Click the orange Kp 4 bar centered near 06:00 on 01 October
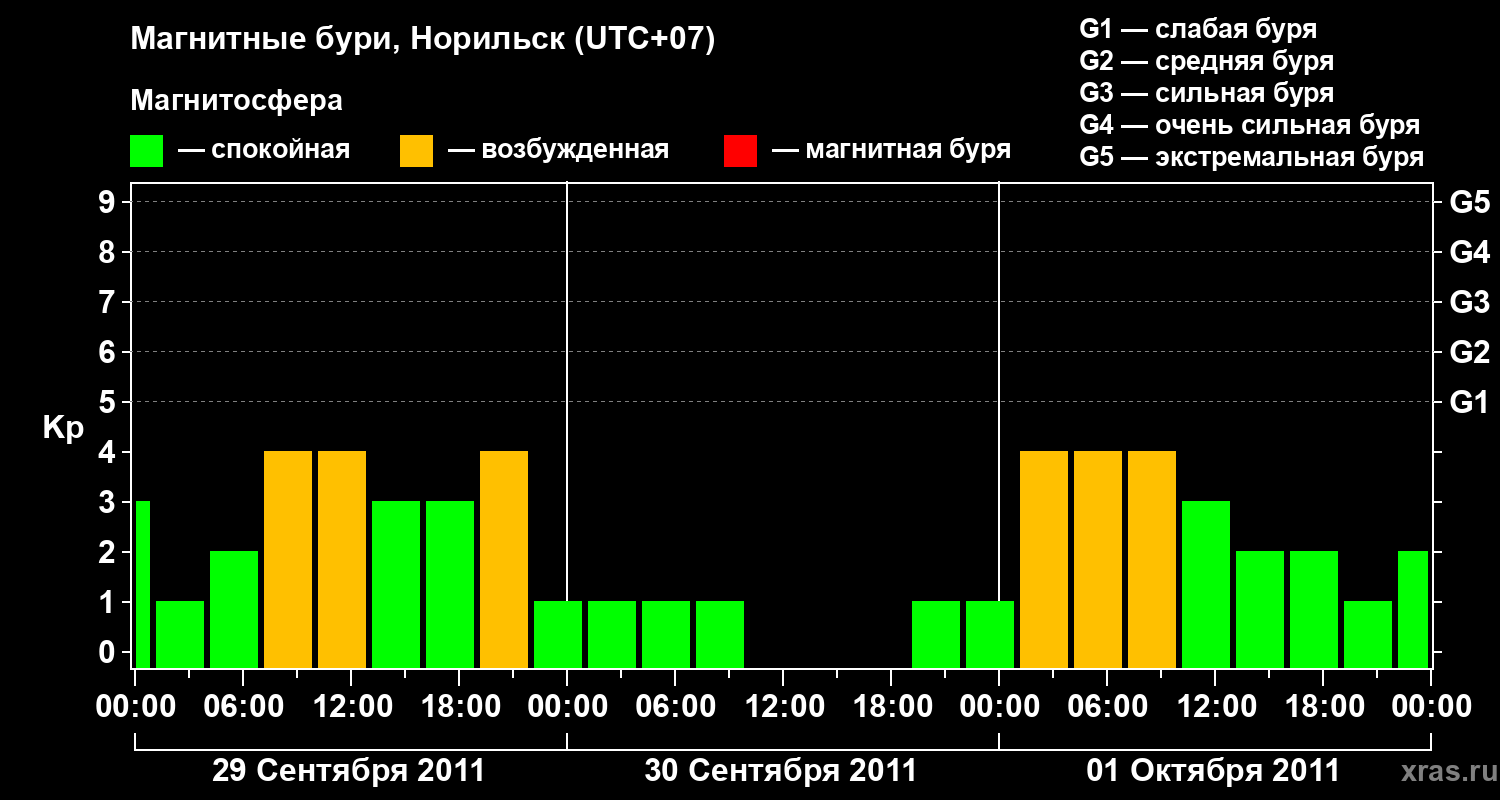The height and width of the screenshot is (800, 1500). [x=1098, y=559]
